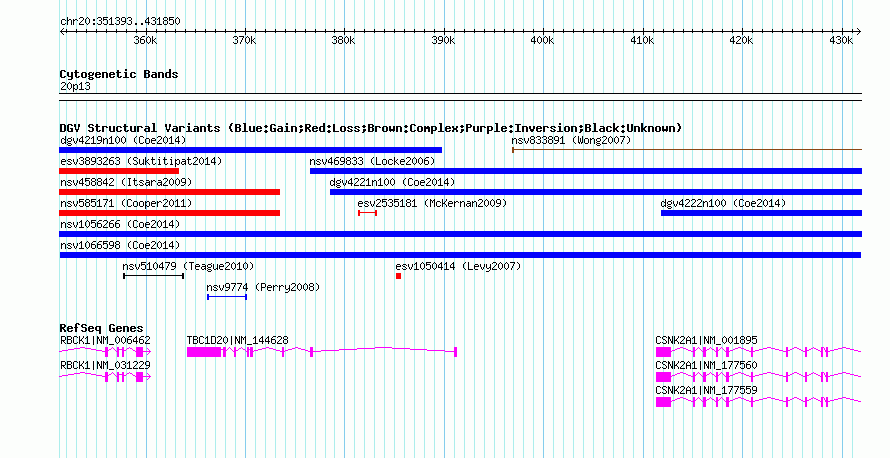The height and width of the screenshot is (458, 890).
Task: Click the RBCK1|NM_031229 label text
Action: pos(105,365)
